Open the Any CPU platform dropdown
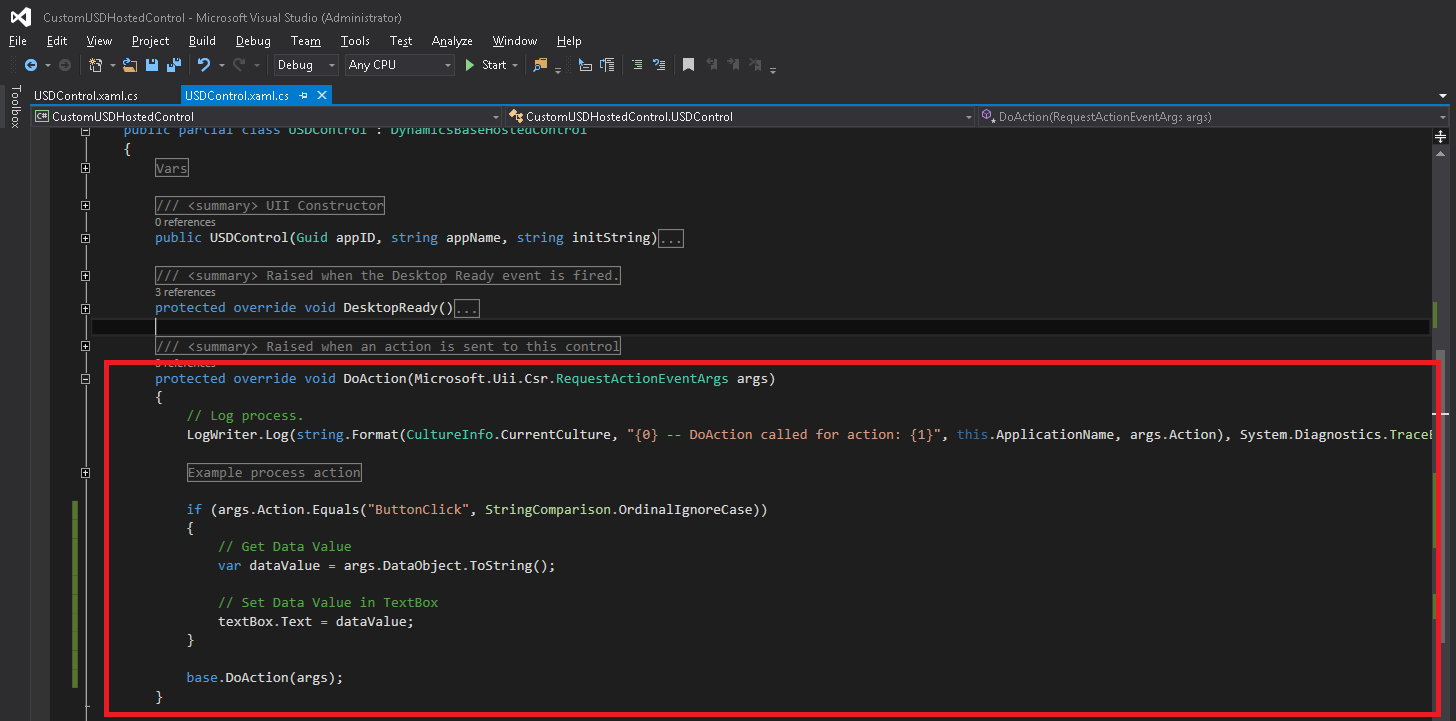This screenshot has height=721, width=1456. click(x=400, y=65)
